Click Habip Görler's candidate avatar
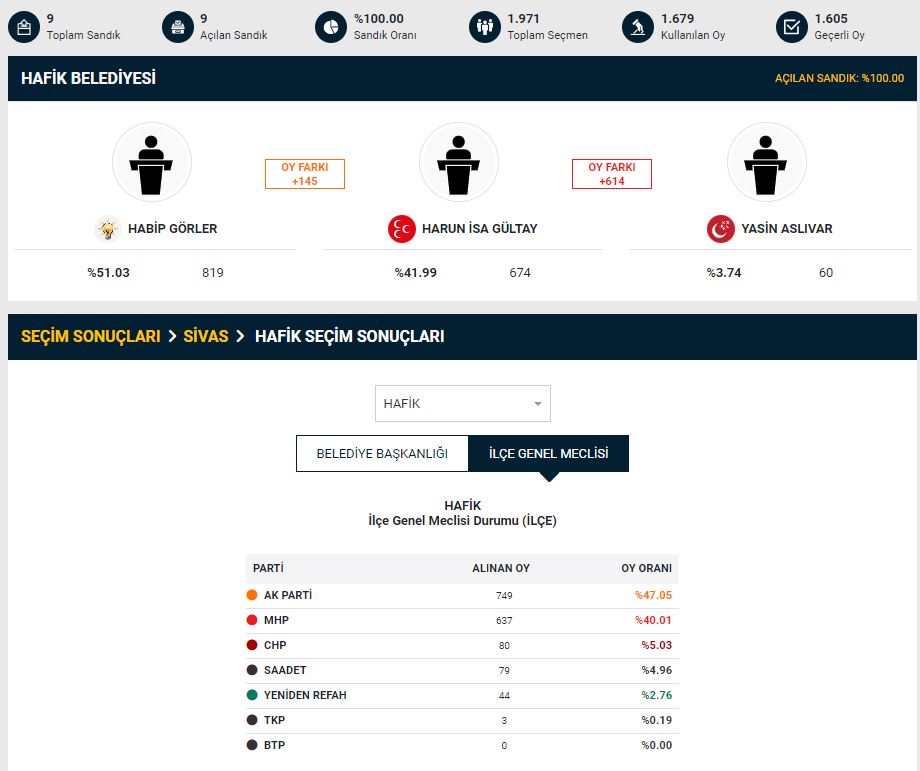Viewport: 920px width, 771px height. 152,163
